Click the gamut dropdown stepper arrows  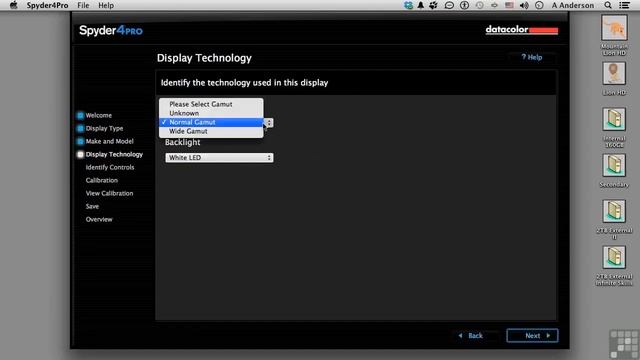(269, 122)
